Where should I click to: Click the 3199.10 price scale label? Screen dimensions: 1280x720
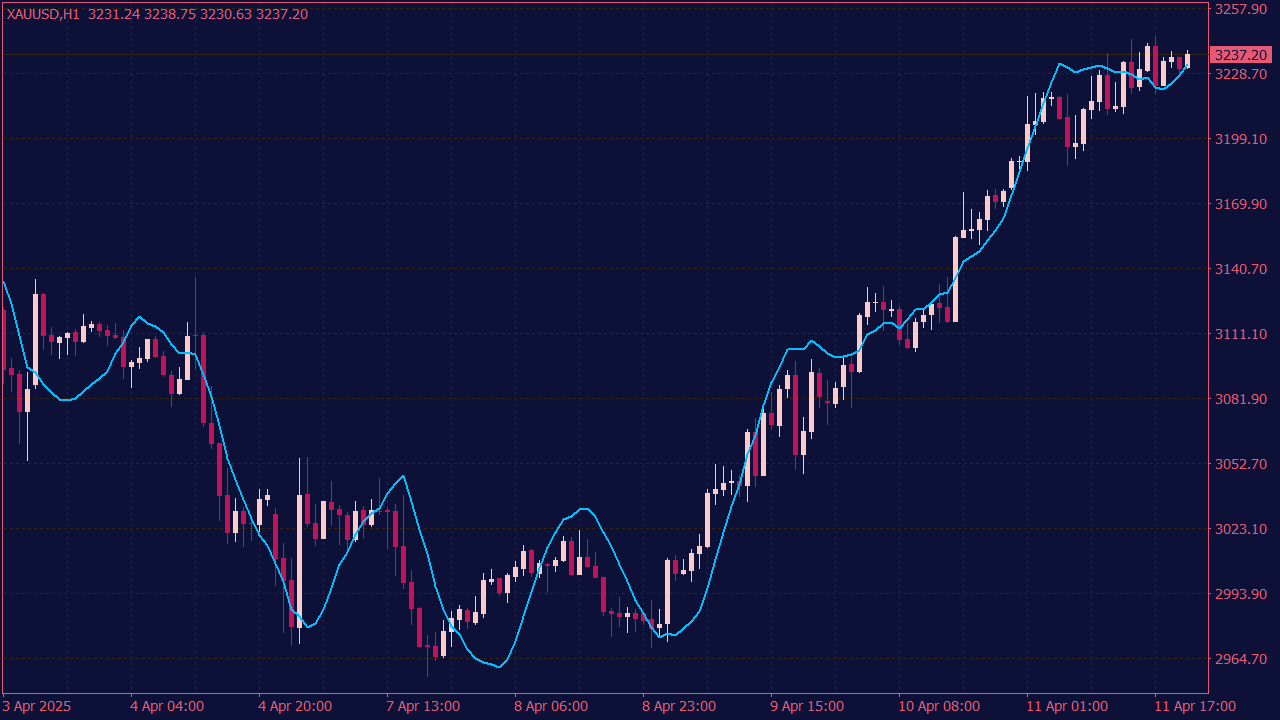pyautogui.click(x=1241, y=139)
